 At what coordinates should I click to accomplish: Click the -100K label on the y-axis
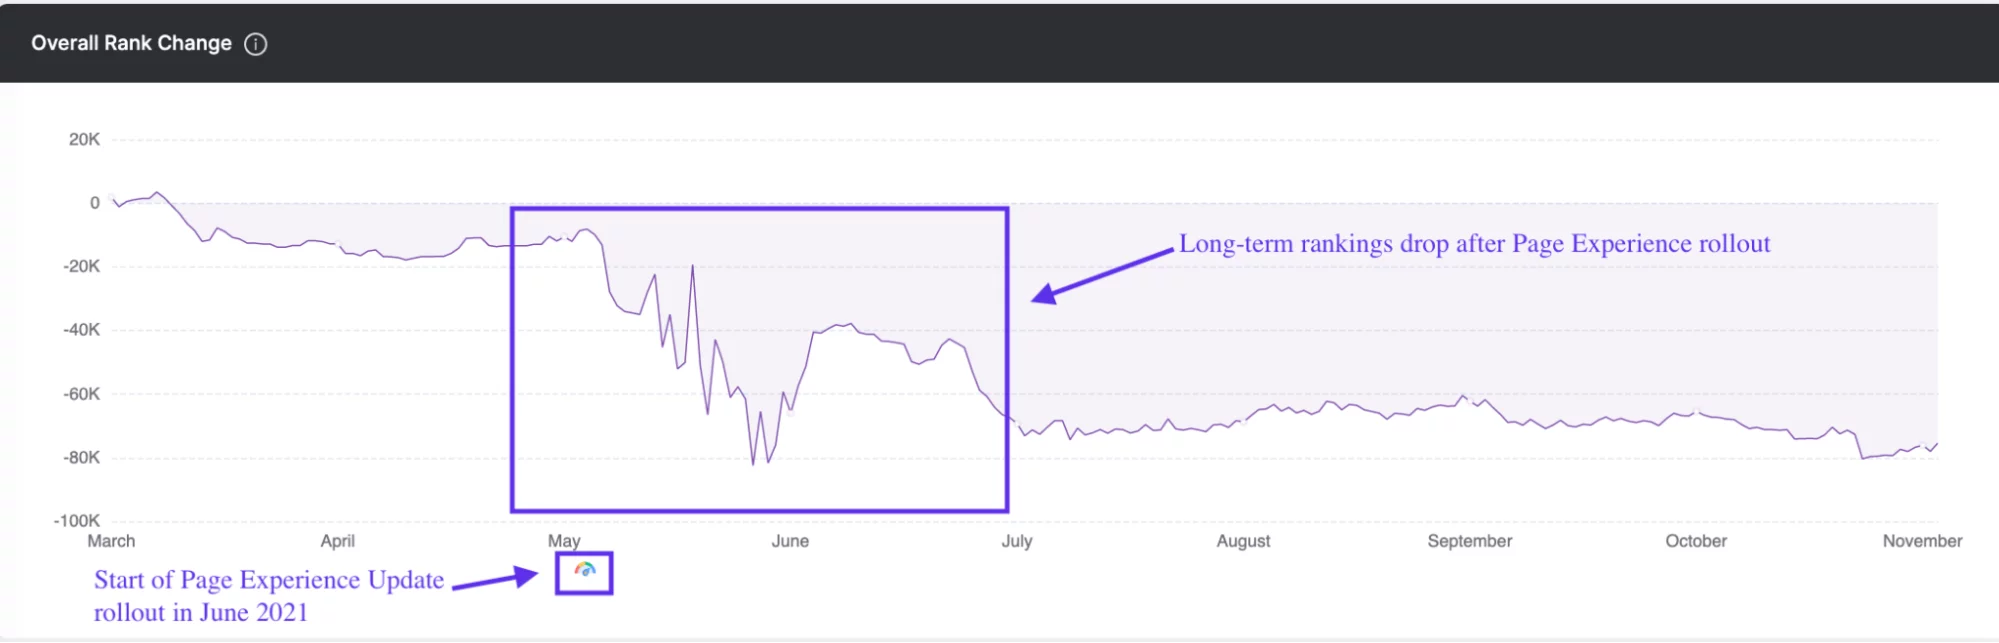pyautogui.click(x=77, y=521)
